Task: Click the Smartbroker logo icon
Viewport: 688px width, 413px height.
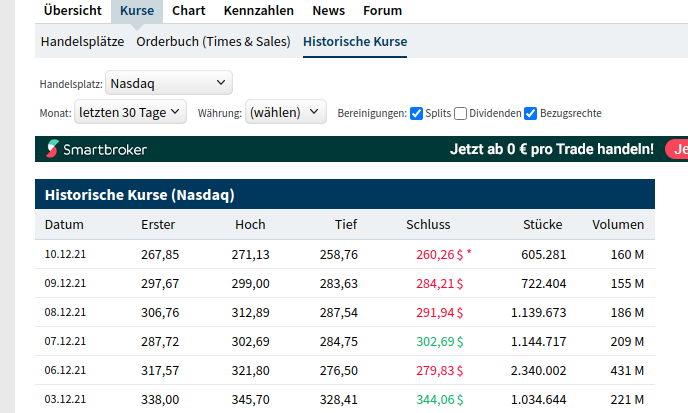Action: (52, 150)
